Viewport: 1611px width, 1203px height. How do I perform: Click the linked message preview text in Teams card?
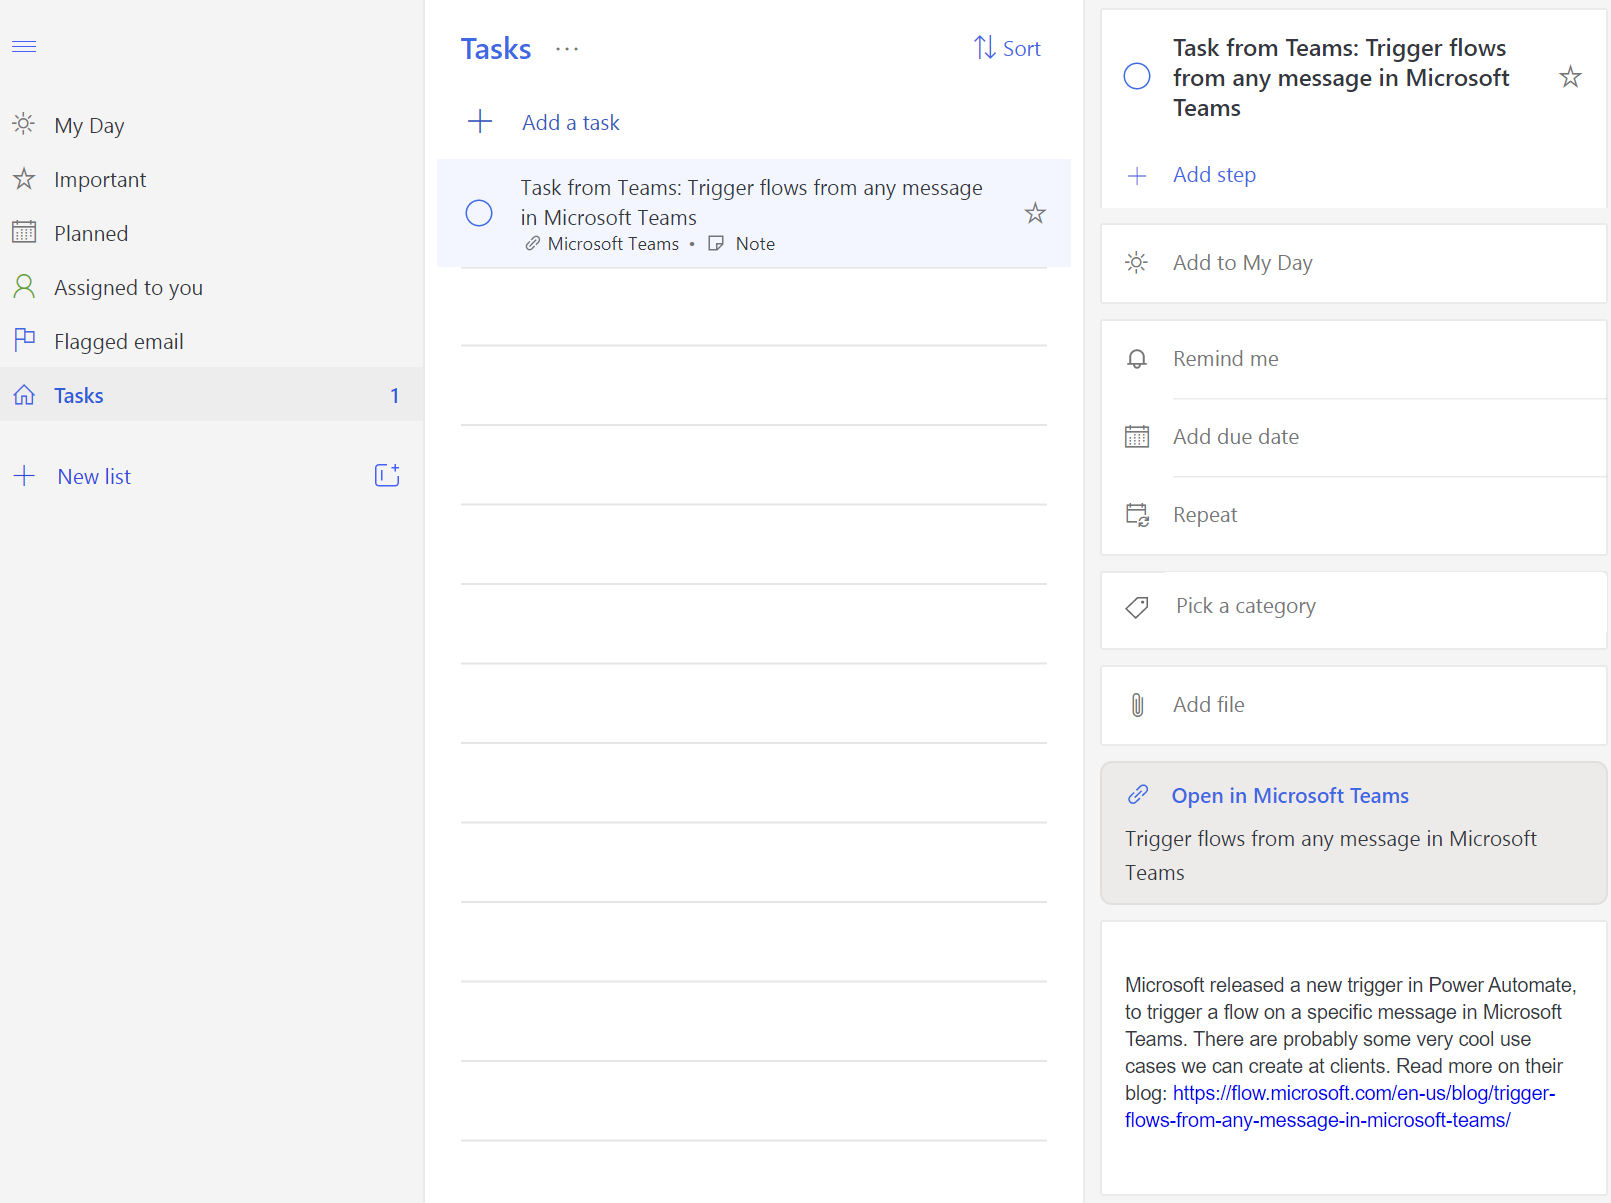click(x=1330, y=856)
